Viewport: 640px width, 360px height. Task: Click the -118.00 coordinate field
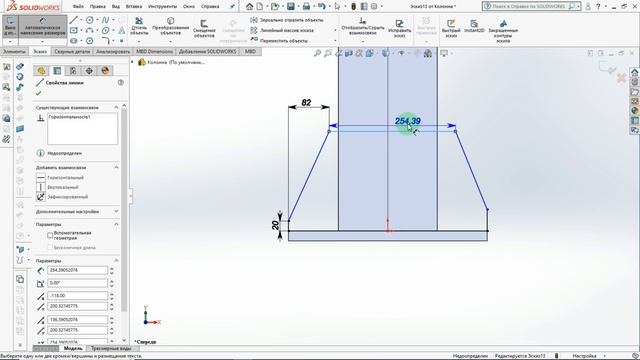[x=78, y=296]
